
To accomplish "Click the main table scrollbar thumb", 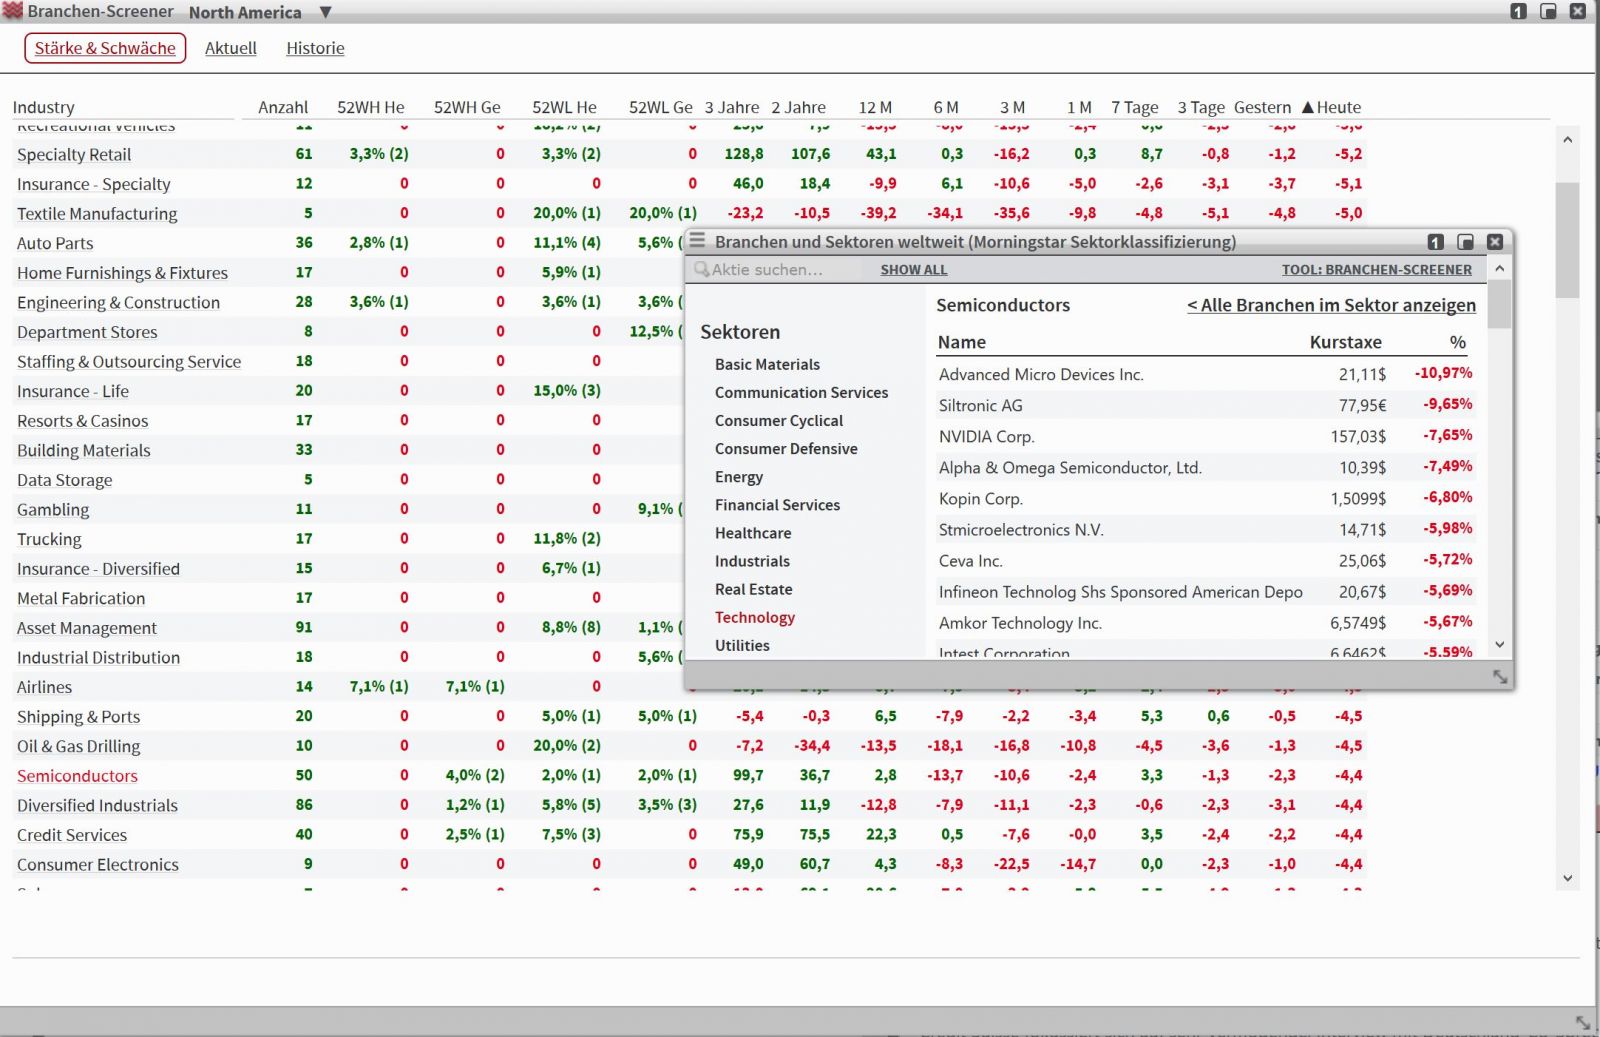I will tap(1567, 240).
